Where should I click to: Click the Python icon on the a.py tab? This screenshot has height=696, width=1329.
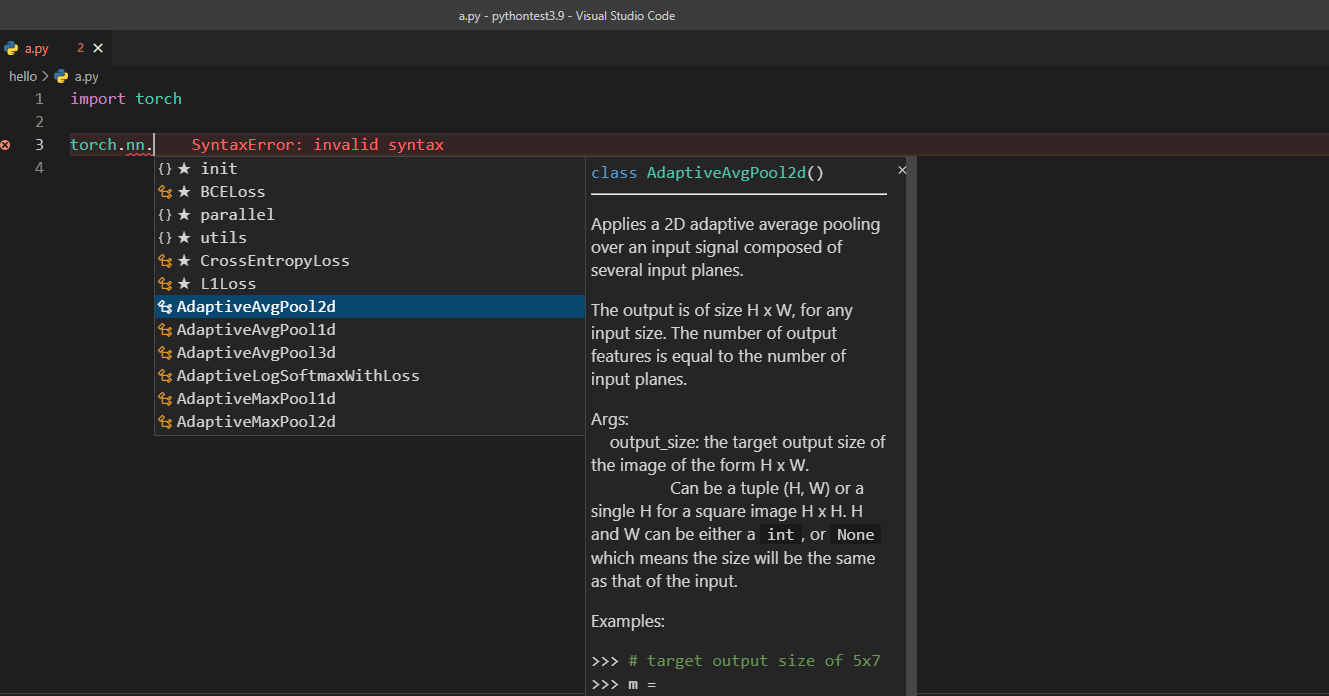10,47
